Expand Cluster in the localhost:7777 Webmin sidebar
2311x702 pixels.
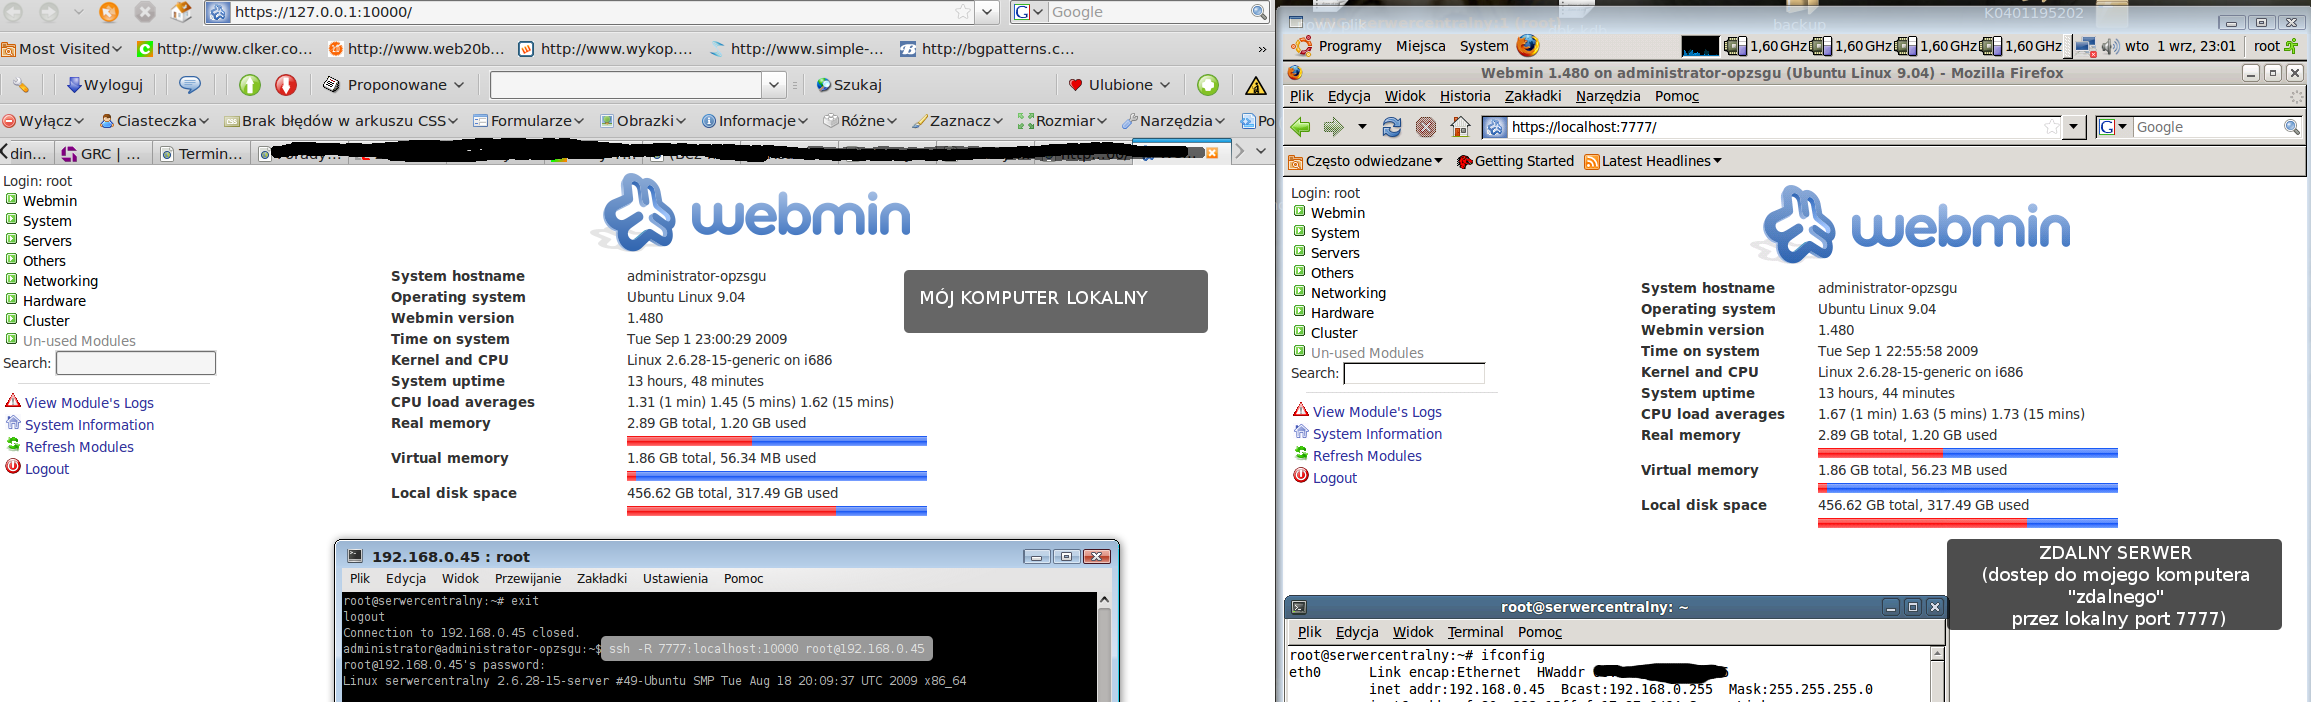(x=1334, y=333)
